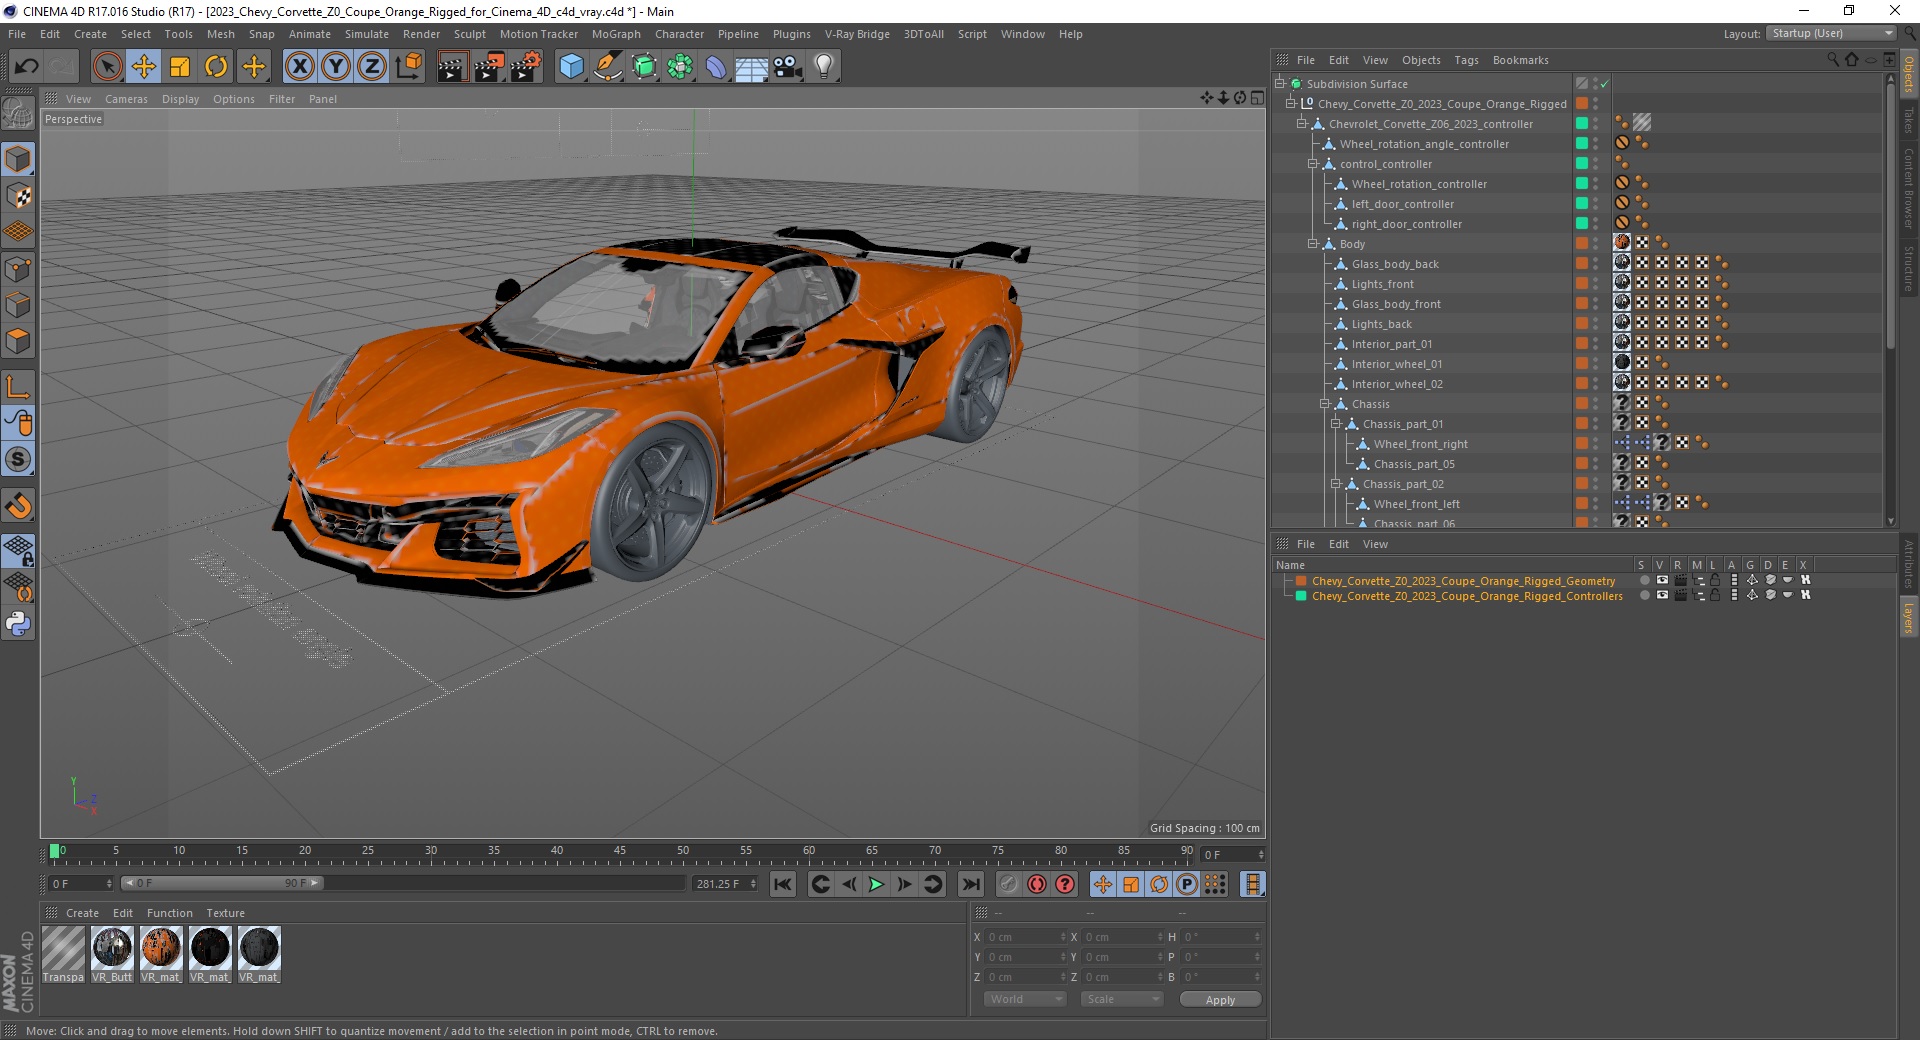Switch to Points mode
1920x1040 pixels.
(18, 268)
